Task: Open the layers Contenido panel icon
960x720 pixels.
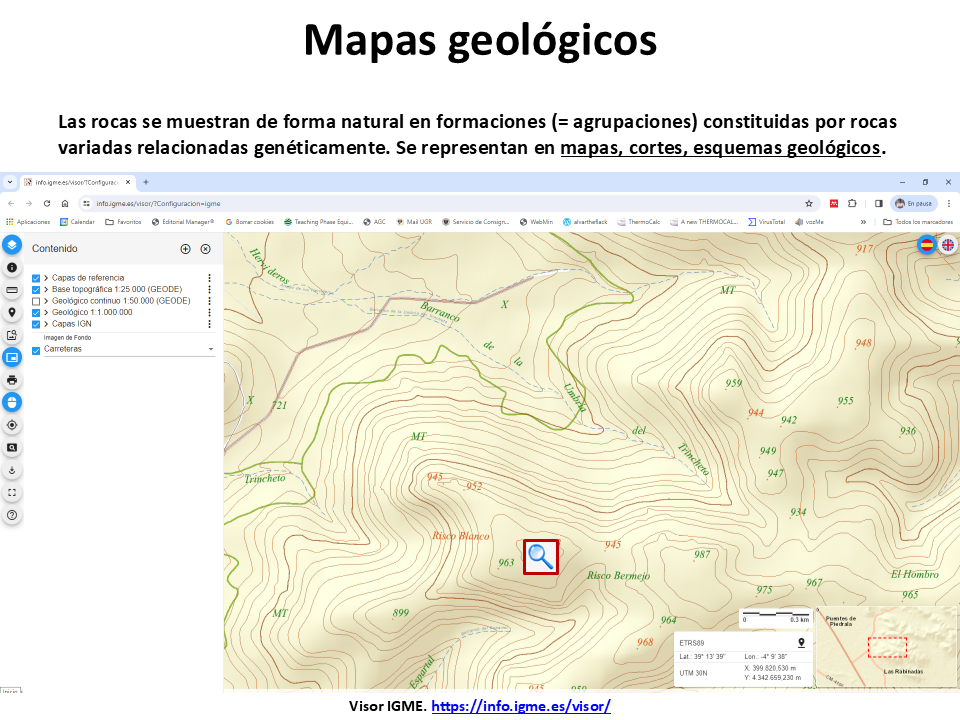Action: [12, 244]
